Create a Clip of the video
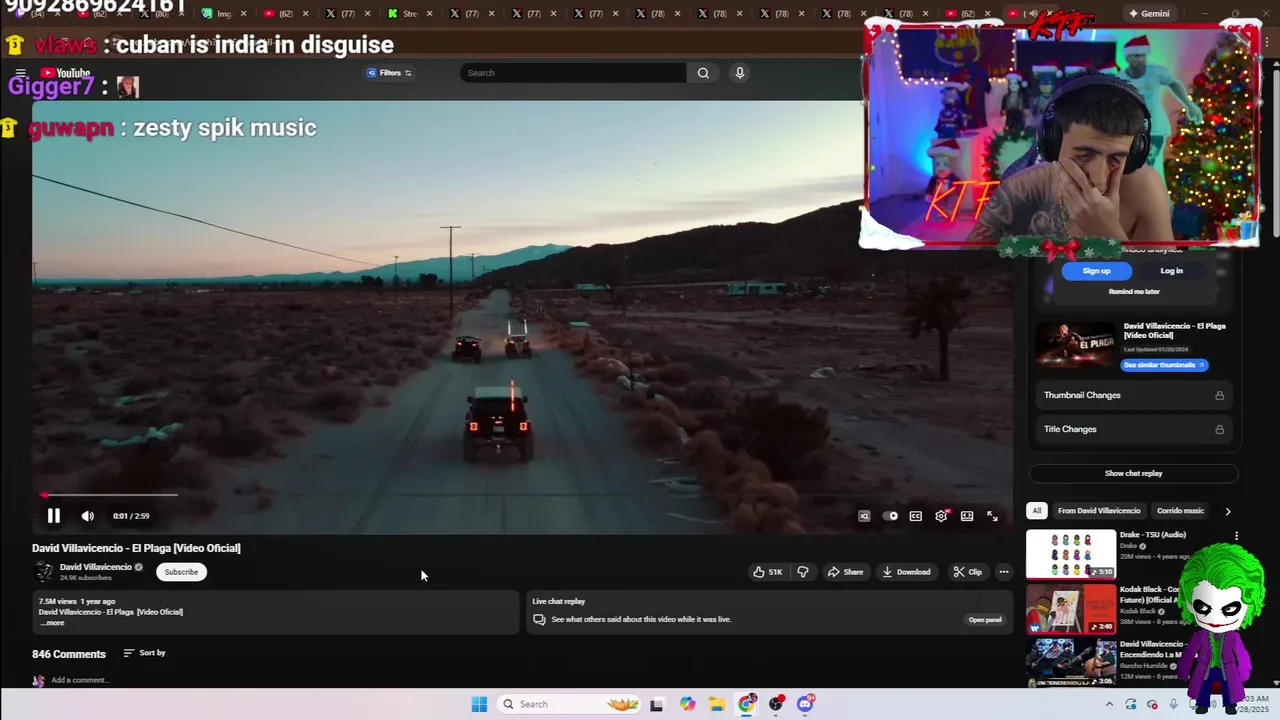This screenshot has width=1280, height=720. pyautogui.click(x=968, y=572)
